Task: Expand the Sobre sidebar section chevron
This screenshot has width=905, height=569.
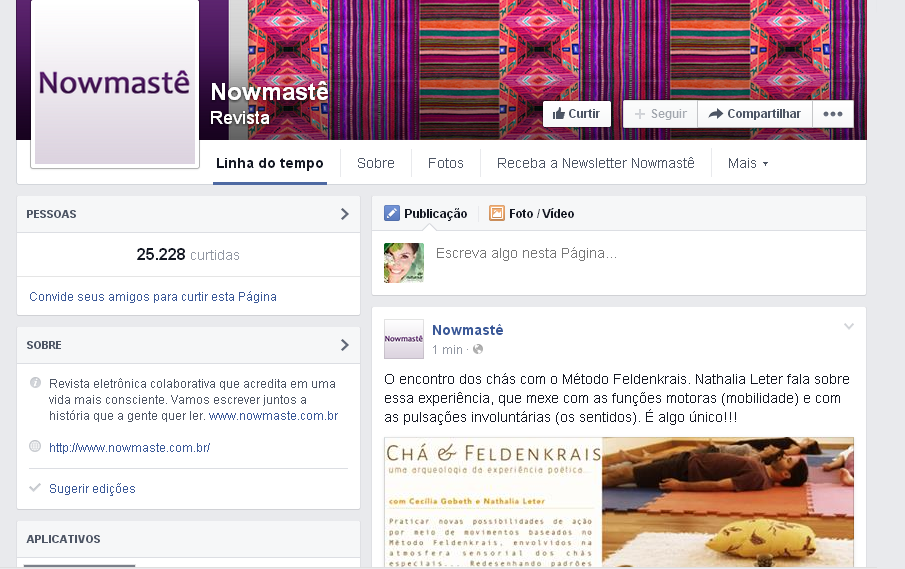Action: tap(345, 345)
